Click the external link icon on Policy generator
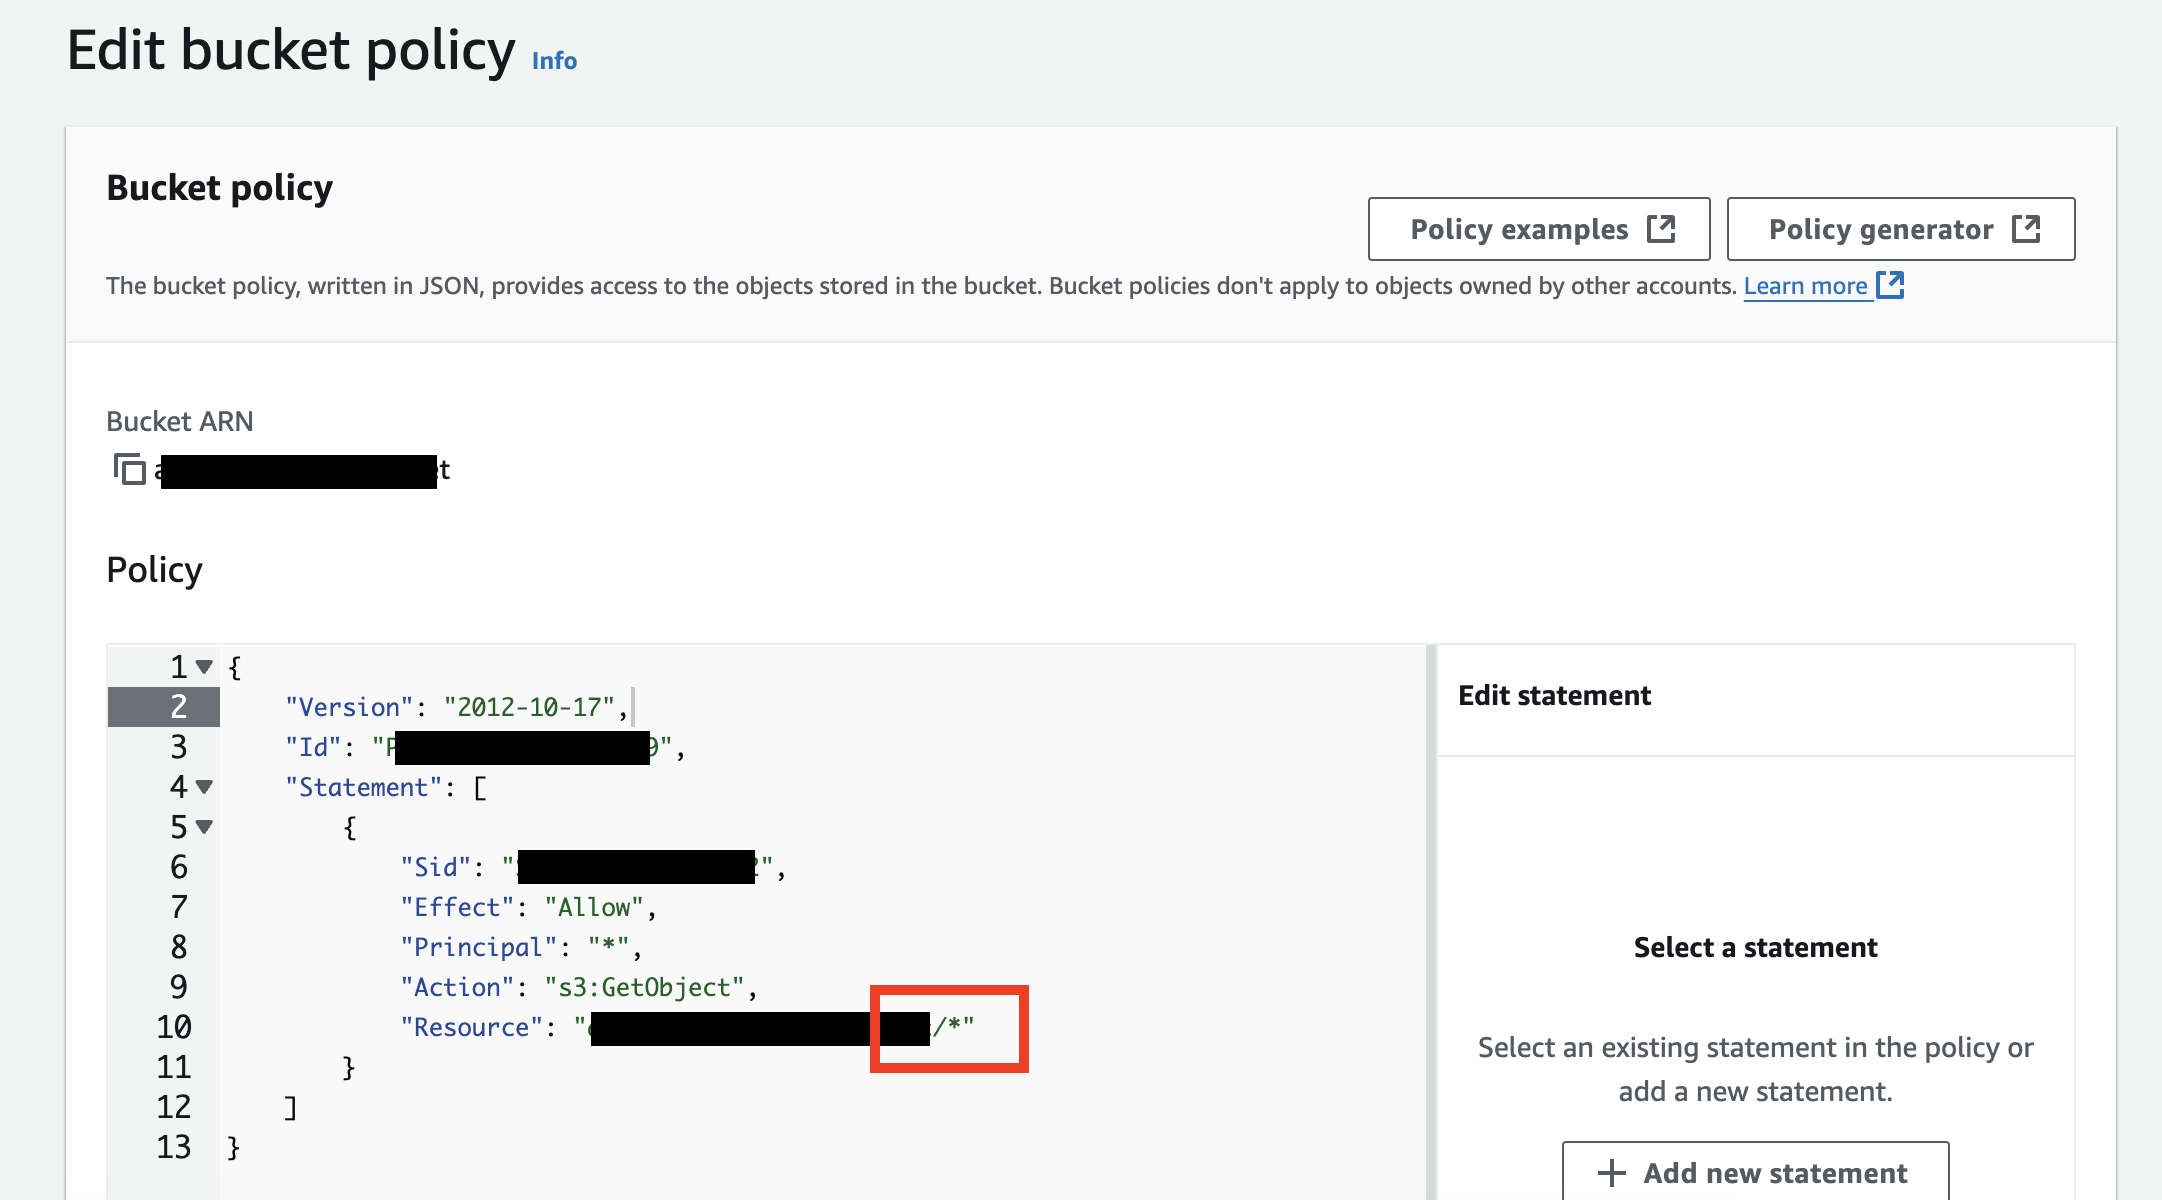The width and height of the screenshot is (2162, 1200). [x=2026, y=229]
